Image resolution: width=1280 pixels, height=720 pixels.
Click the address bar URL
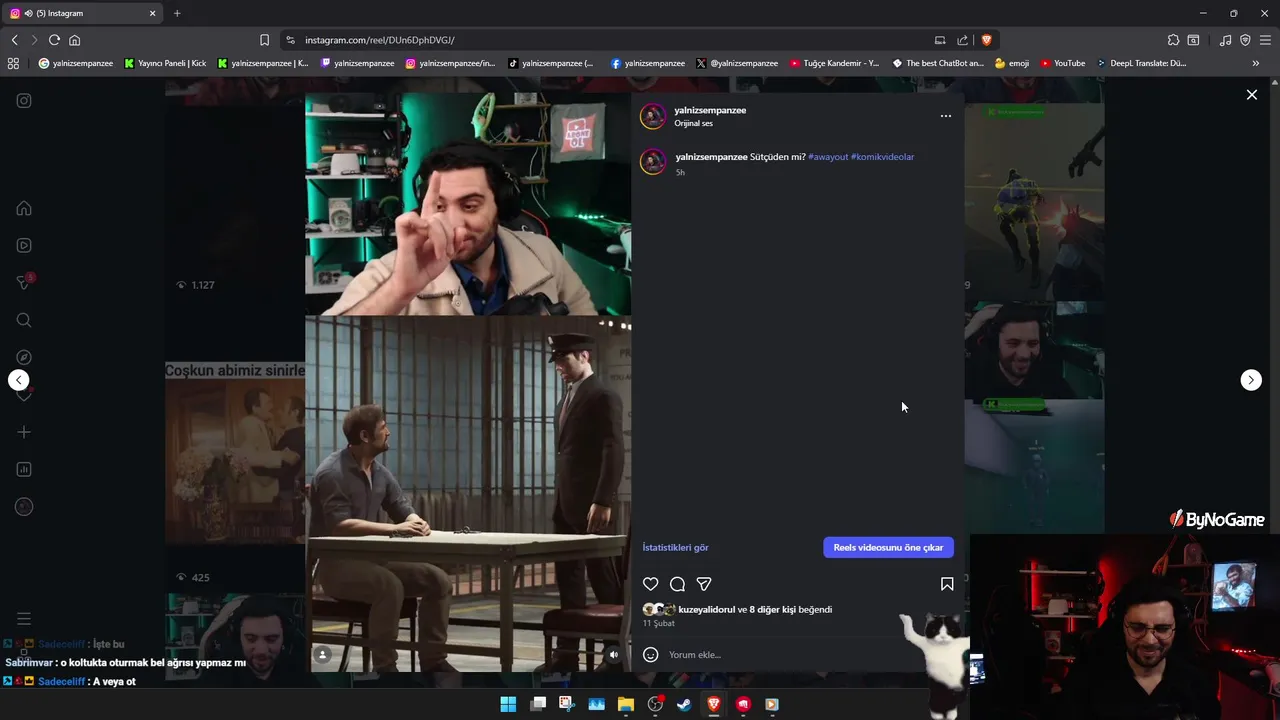380,40
